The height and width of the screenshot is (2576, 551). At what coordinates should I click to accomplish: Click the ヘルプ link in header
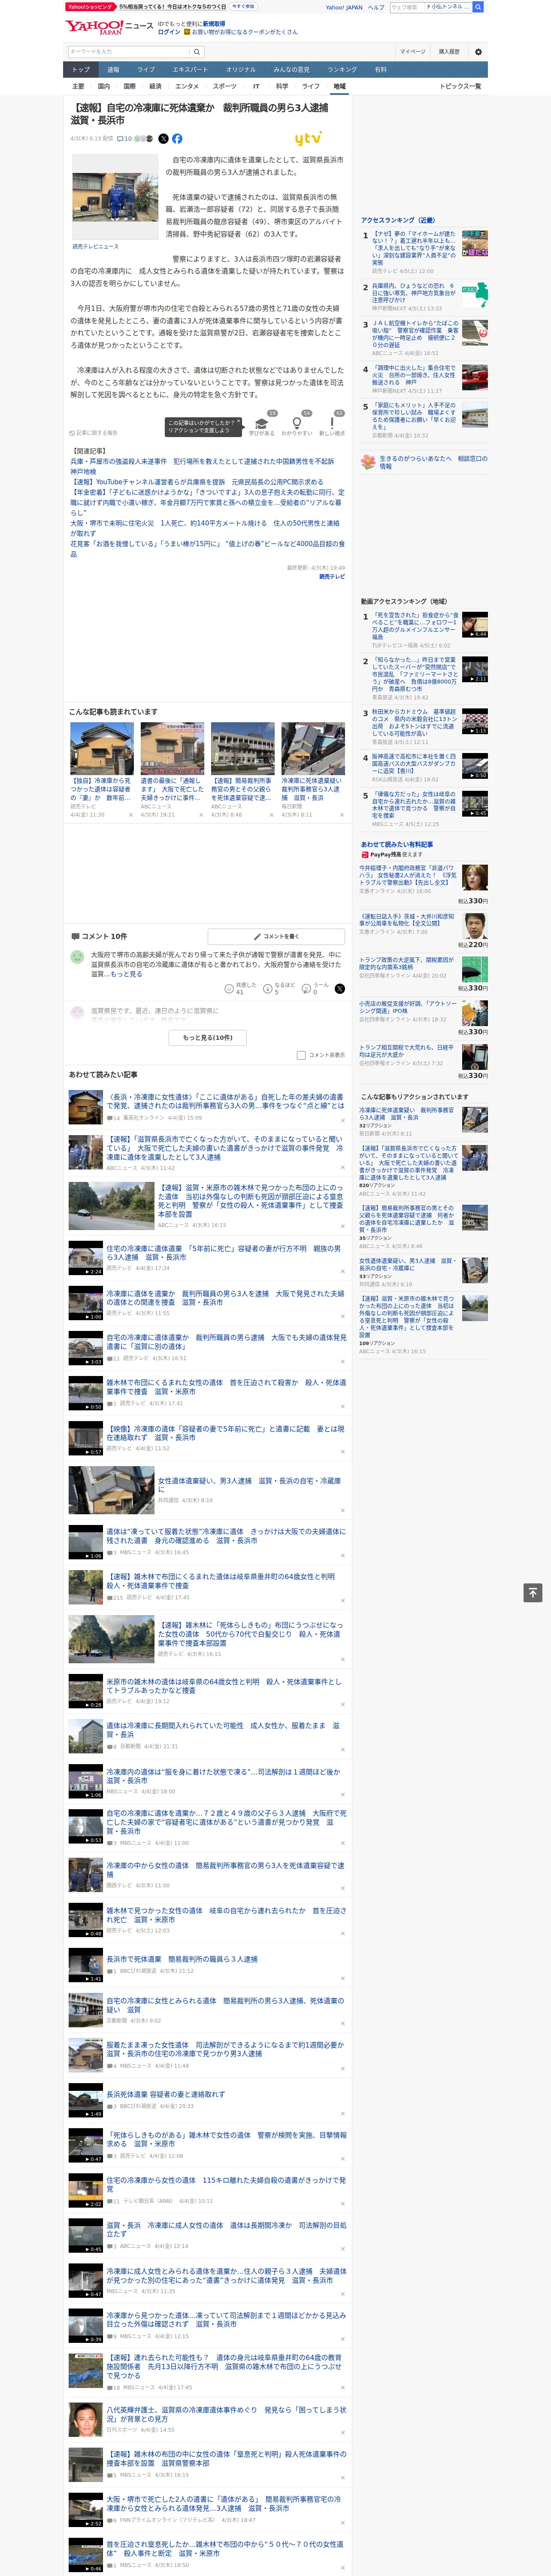tap(376, 7)
